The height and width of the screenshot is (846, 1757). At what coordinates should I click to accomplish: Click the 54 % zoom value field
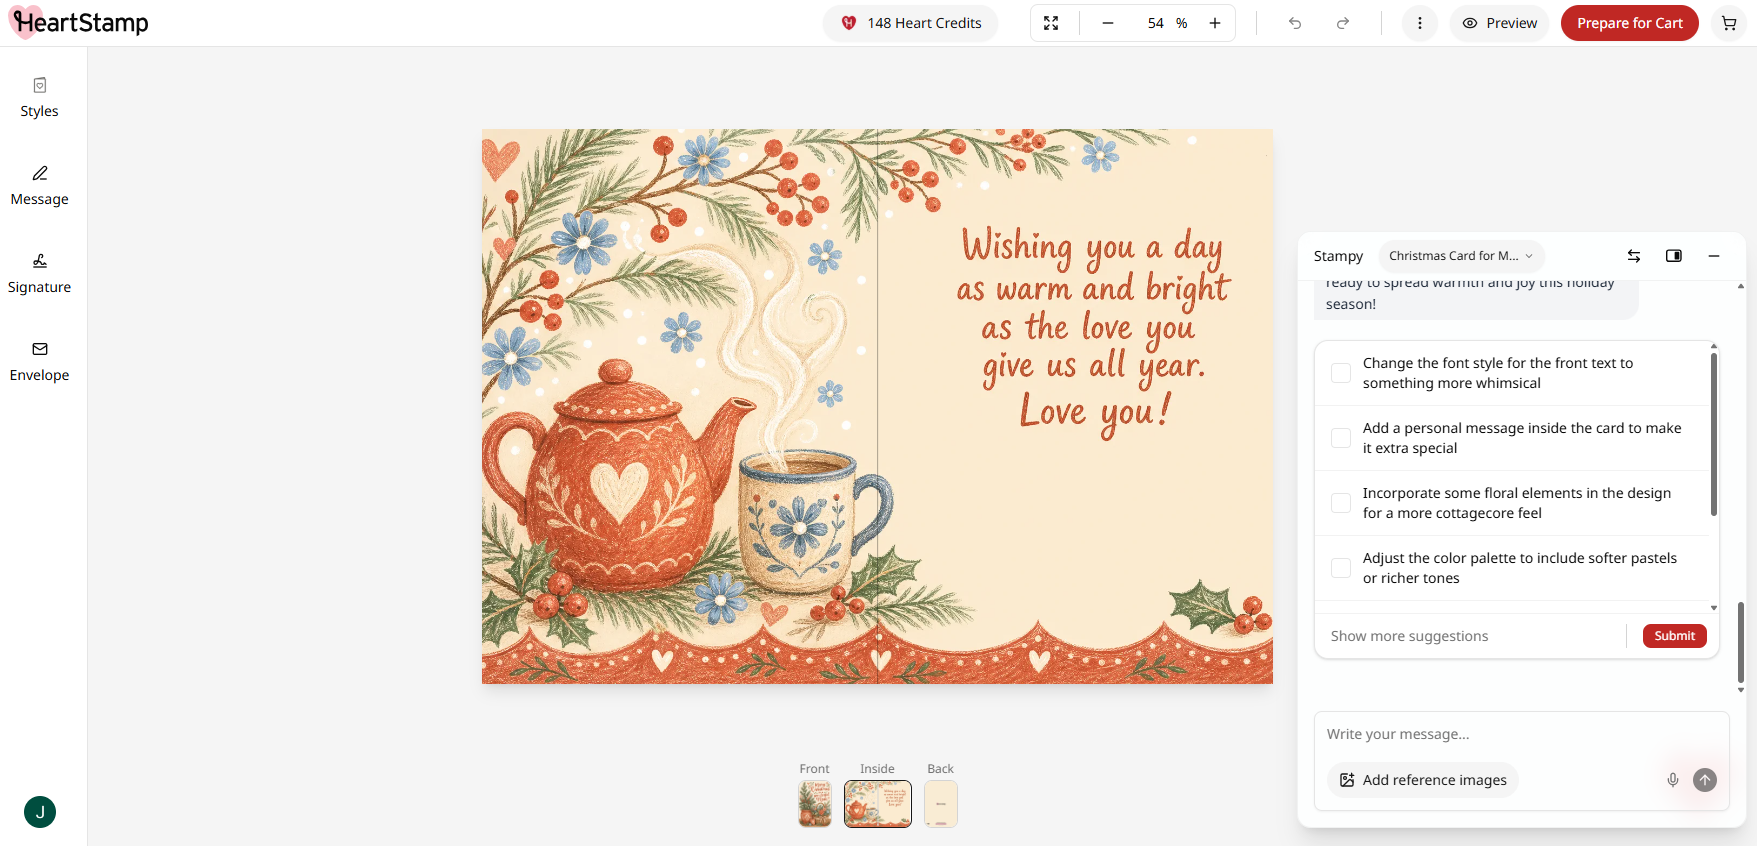1167,23
